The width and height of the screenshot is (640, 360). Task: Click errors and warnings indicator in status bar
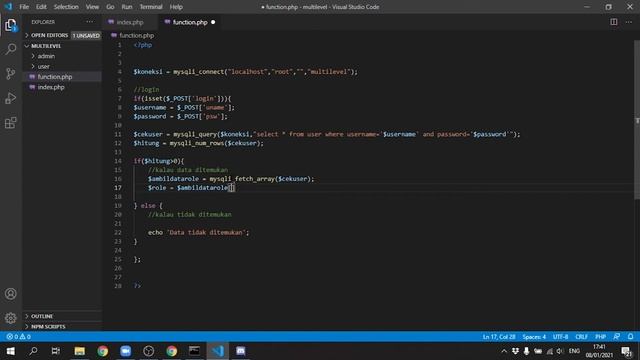pos(18,337)
